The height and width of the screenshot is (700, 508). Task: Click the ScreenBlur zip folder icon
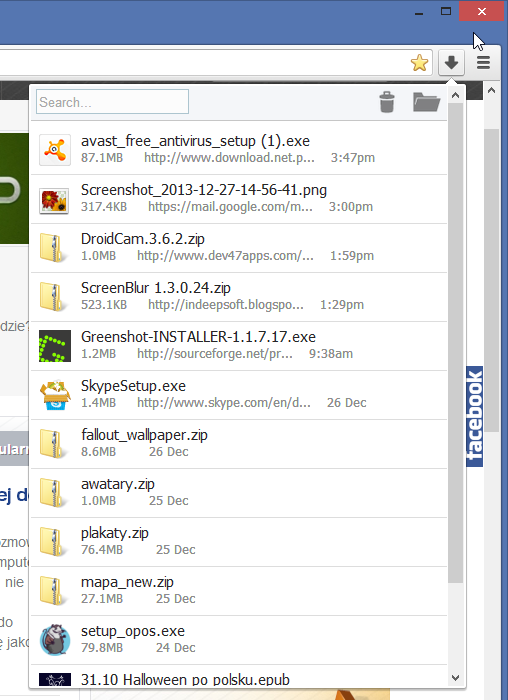(x=54, y=297)
